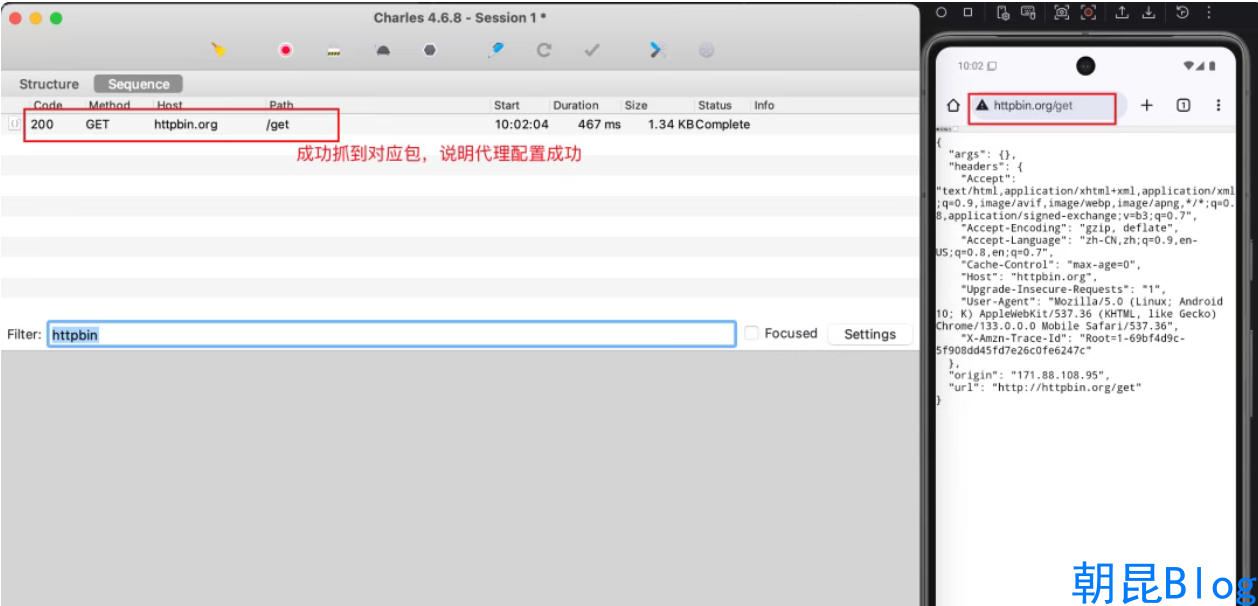Sort by the Size column header
The image size is (1258, 606).
tap(636, 105)
